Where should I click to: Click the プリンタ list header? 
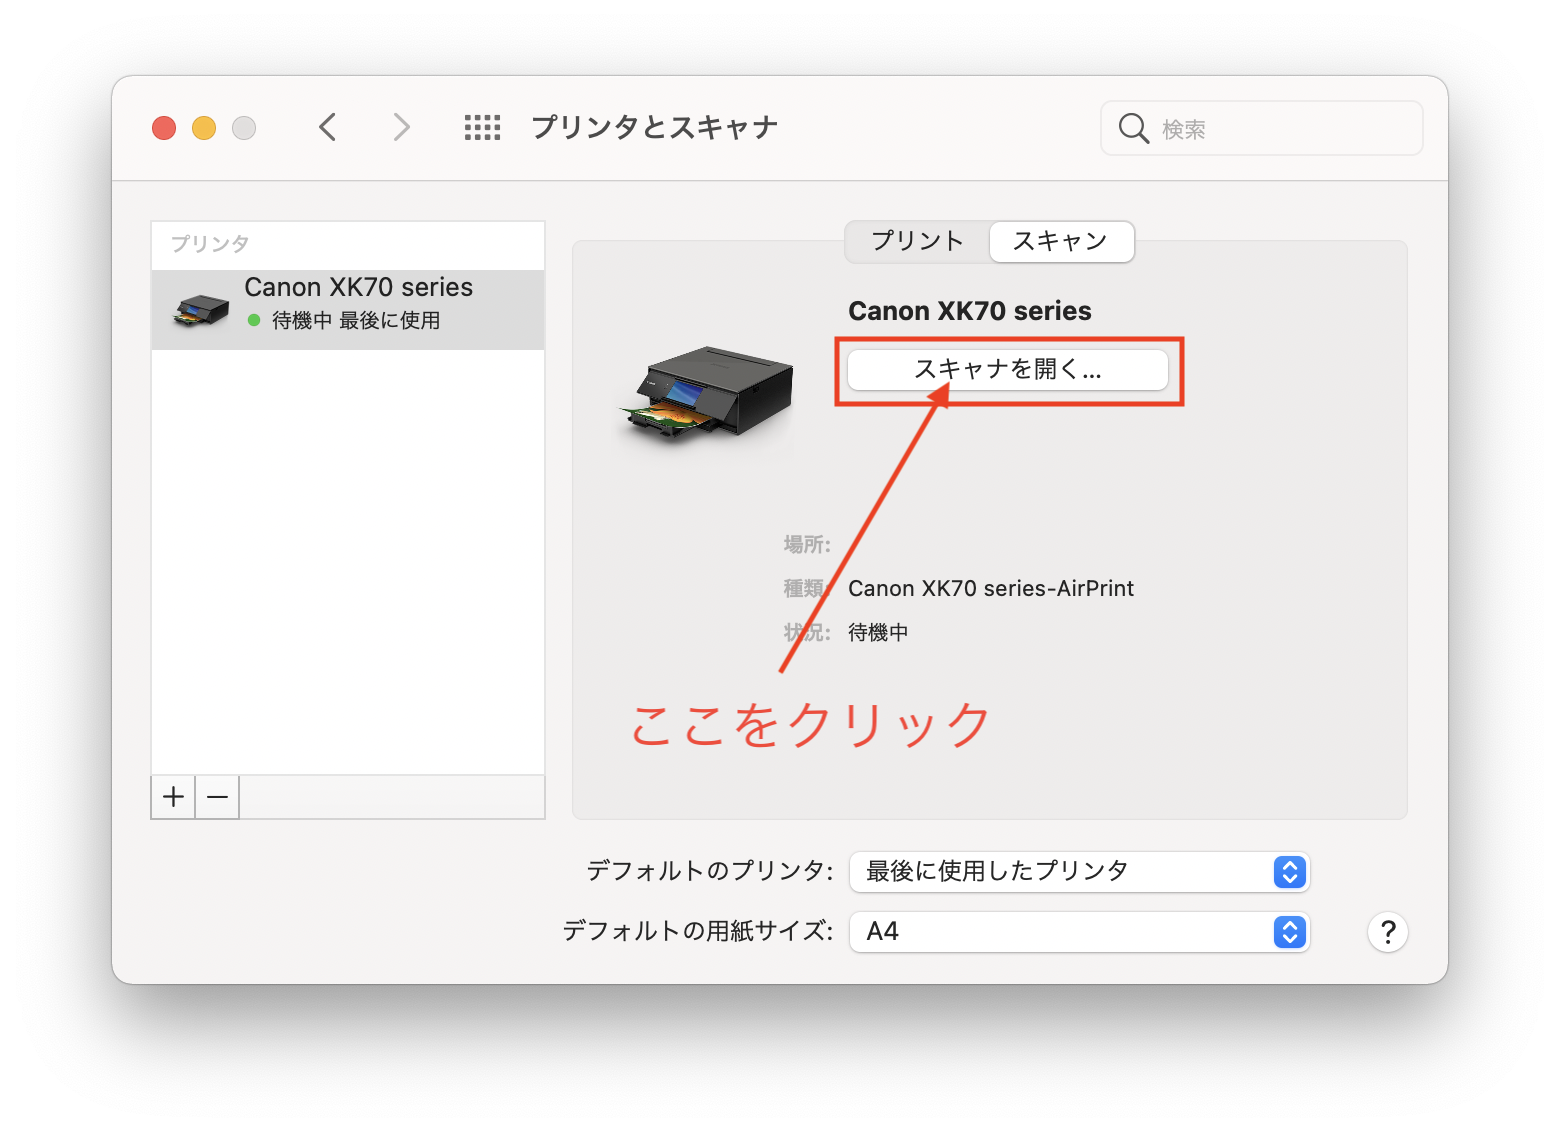[210, 243]
